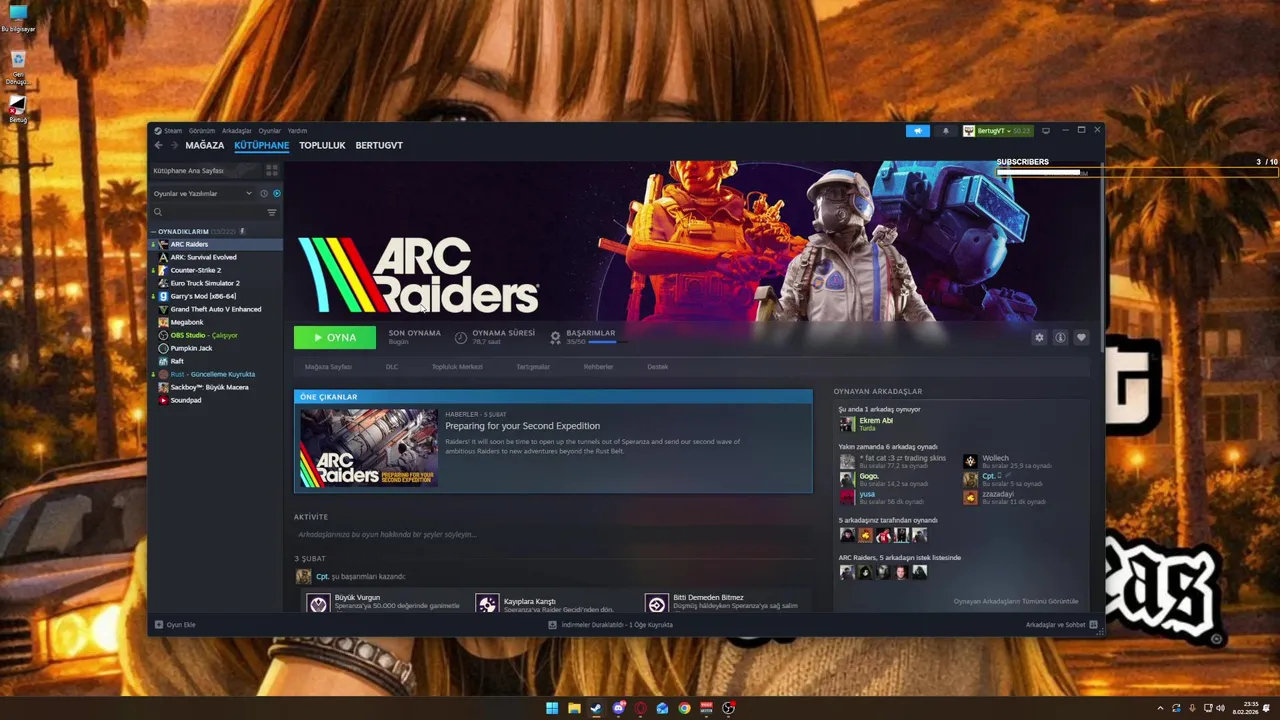Open the Rehberler link
The width and height of the screenshot is (1280, 720).
[x=598, y=367]
